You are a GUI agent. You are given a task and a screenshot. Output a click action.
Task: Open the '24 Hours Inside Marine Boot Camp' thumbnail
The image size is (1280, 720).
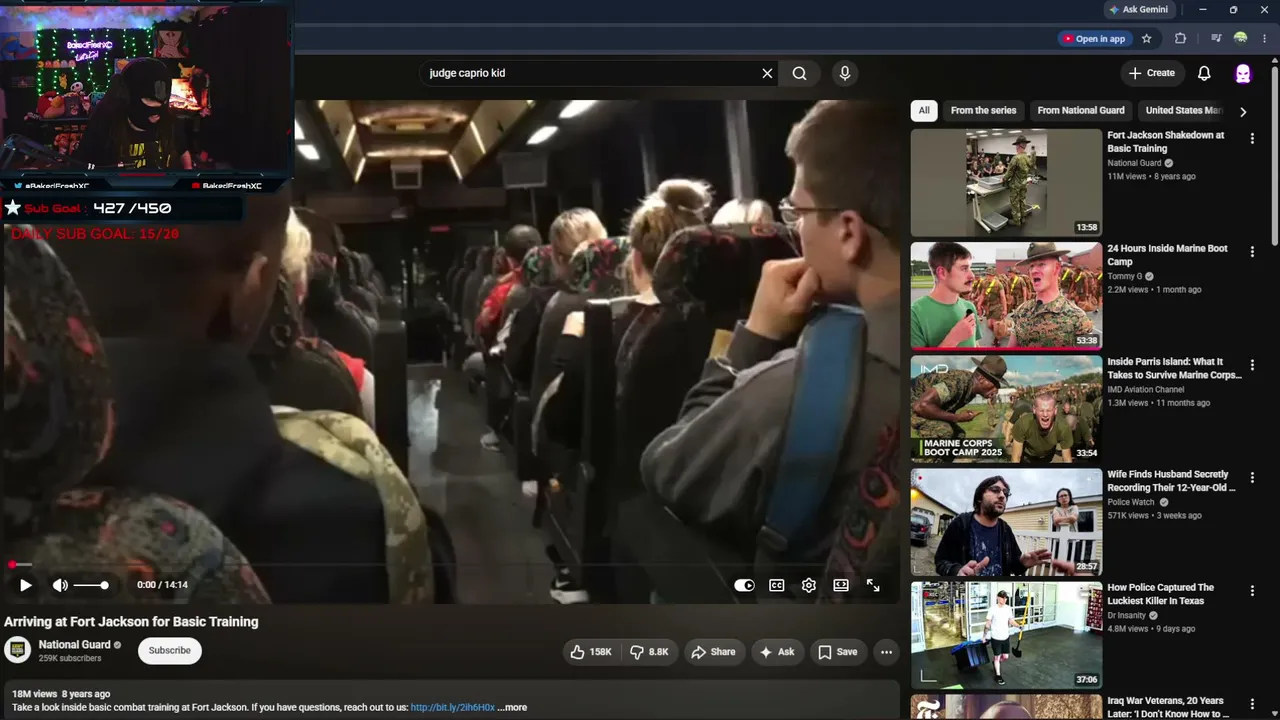[x=1006, y=295]
